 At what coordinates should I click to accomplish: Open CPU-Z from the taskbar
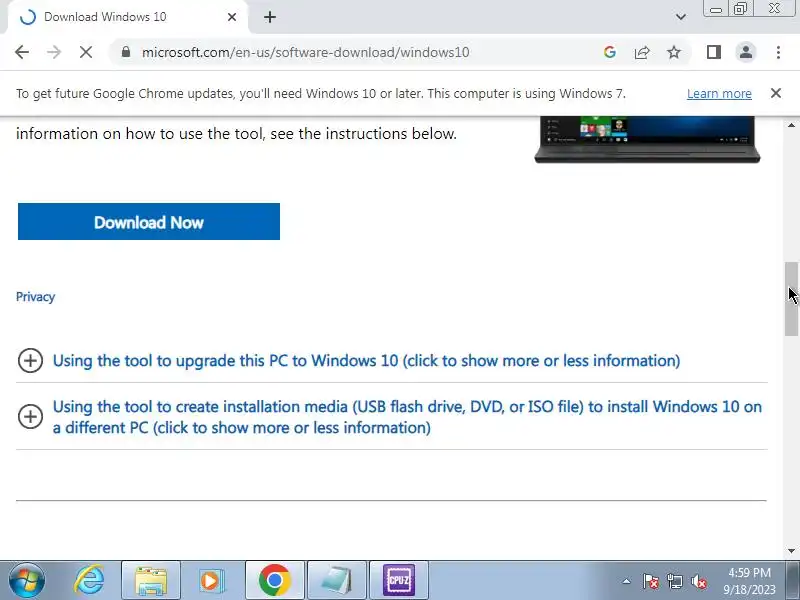399,581
